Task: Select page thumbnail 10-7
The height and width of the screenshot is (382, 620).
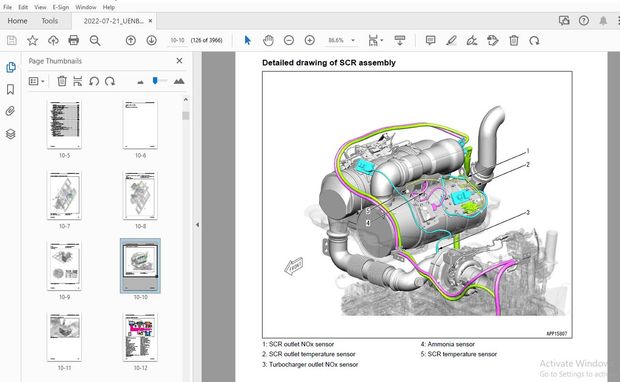Action: point(64,195)
